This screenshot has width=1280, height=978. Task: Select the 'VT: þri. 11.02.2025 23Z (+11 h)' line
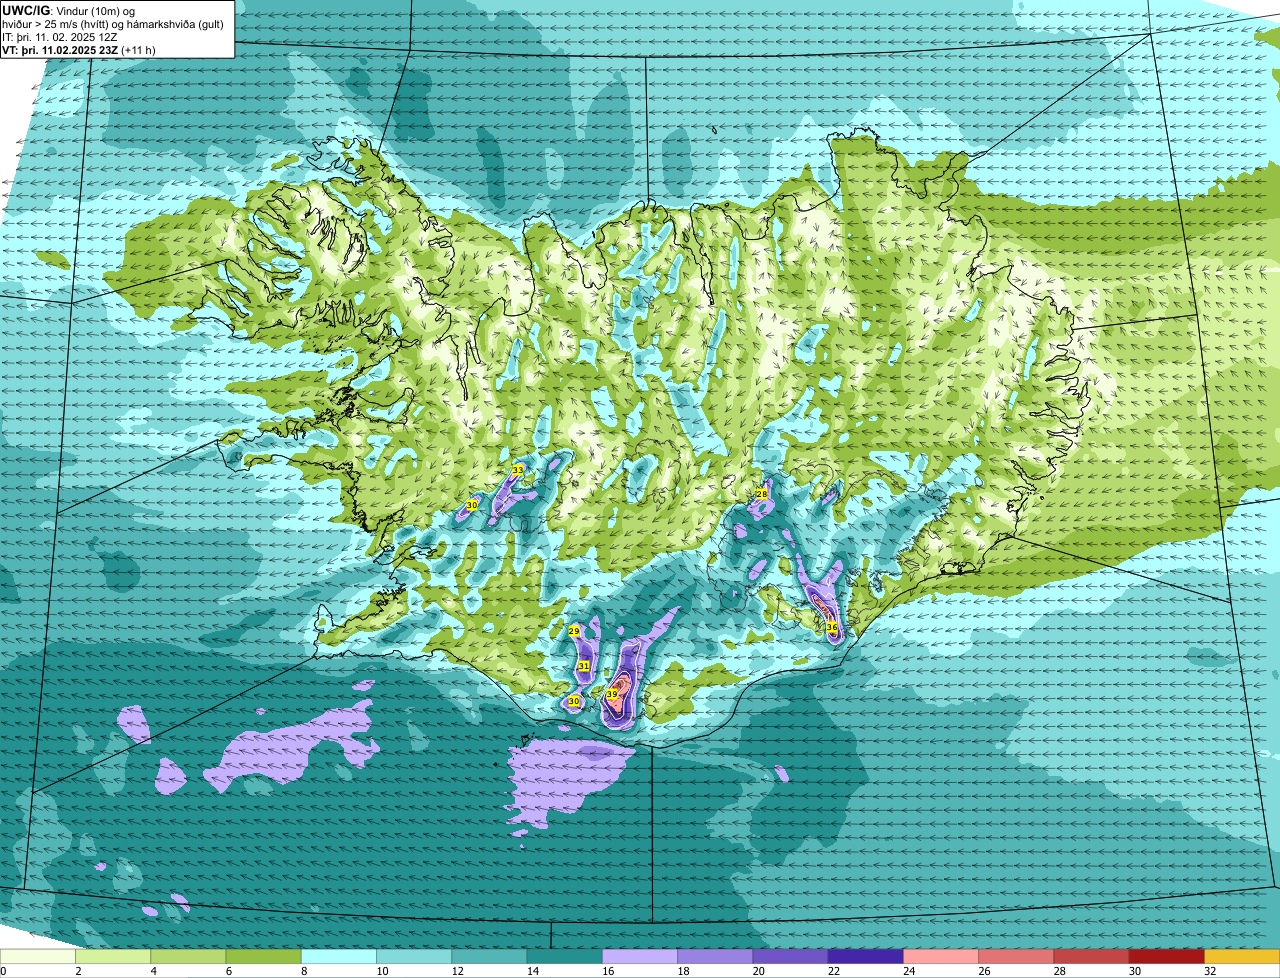tap(79, 50)
